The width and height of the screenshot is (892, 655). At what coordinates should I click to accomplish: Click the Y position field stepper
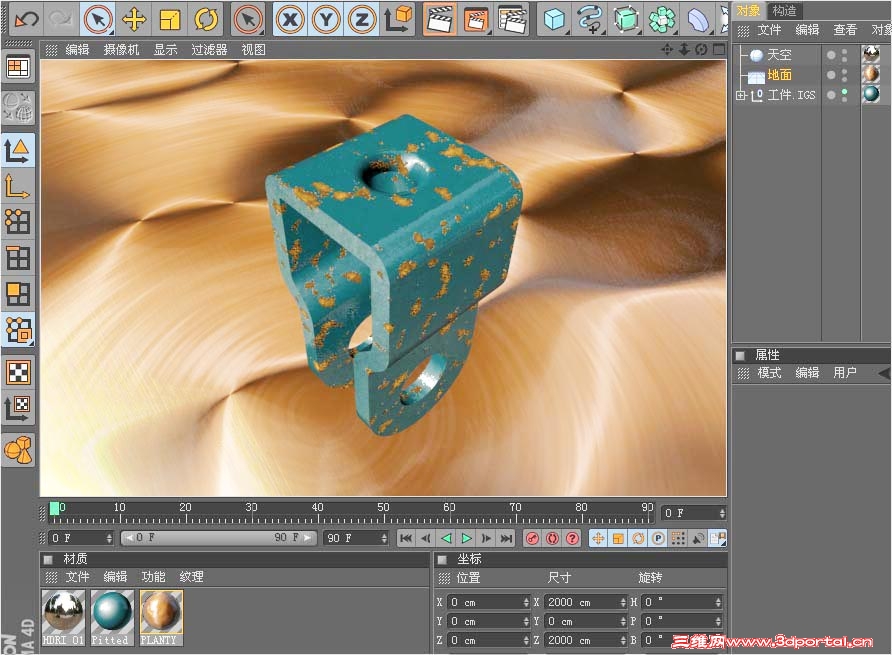pos(526,621)
